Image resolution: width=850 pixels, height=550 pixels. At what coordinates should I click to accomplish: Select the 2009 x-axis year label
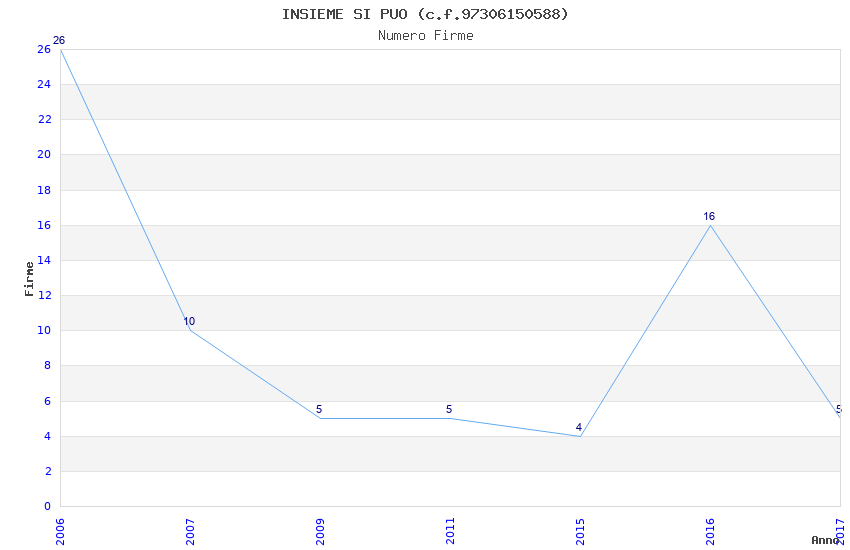(x=320, y=530)
